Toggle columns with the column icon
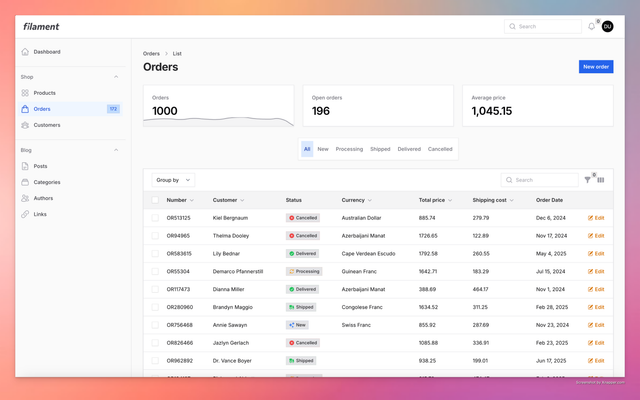The height and width of the screenshot is (400, 640). (601, 180)
